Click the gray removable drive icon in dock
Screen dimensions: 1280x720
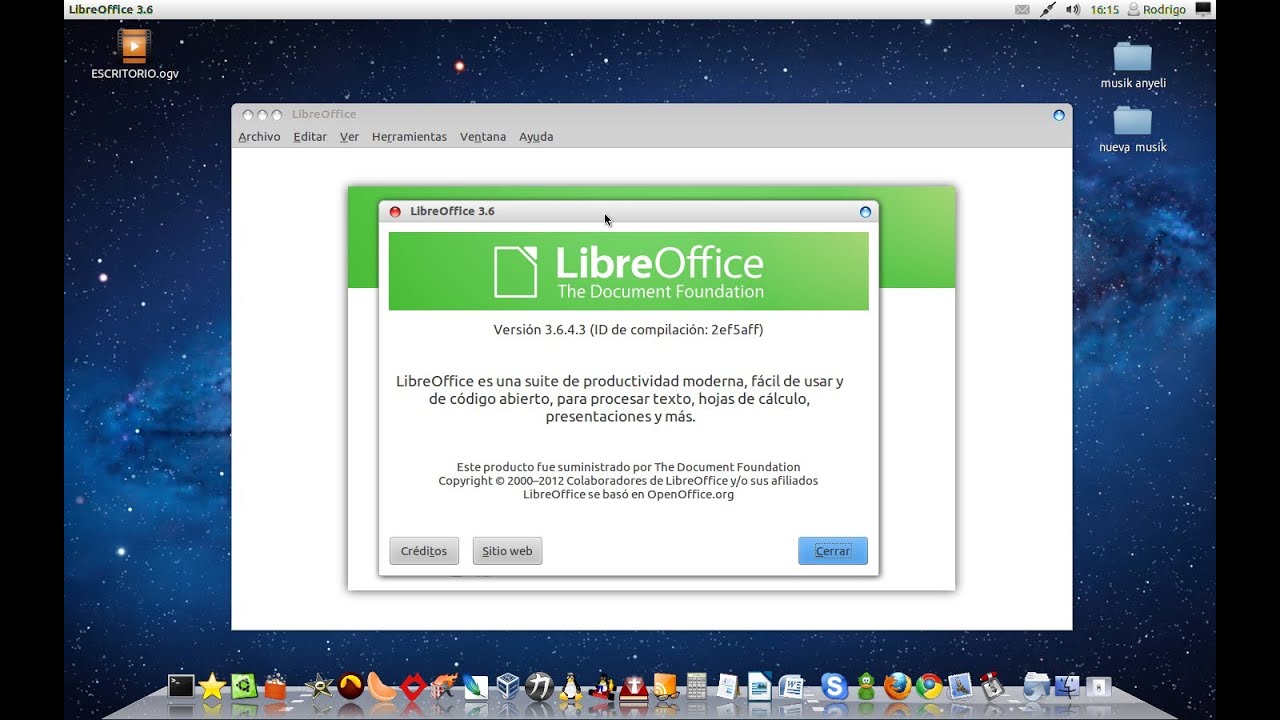pyautogui.click(x=1098, y=686)
